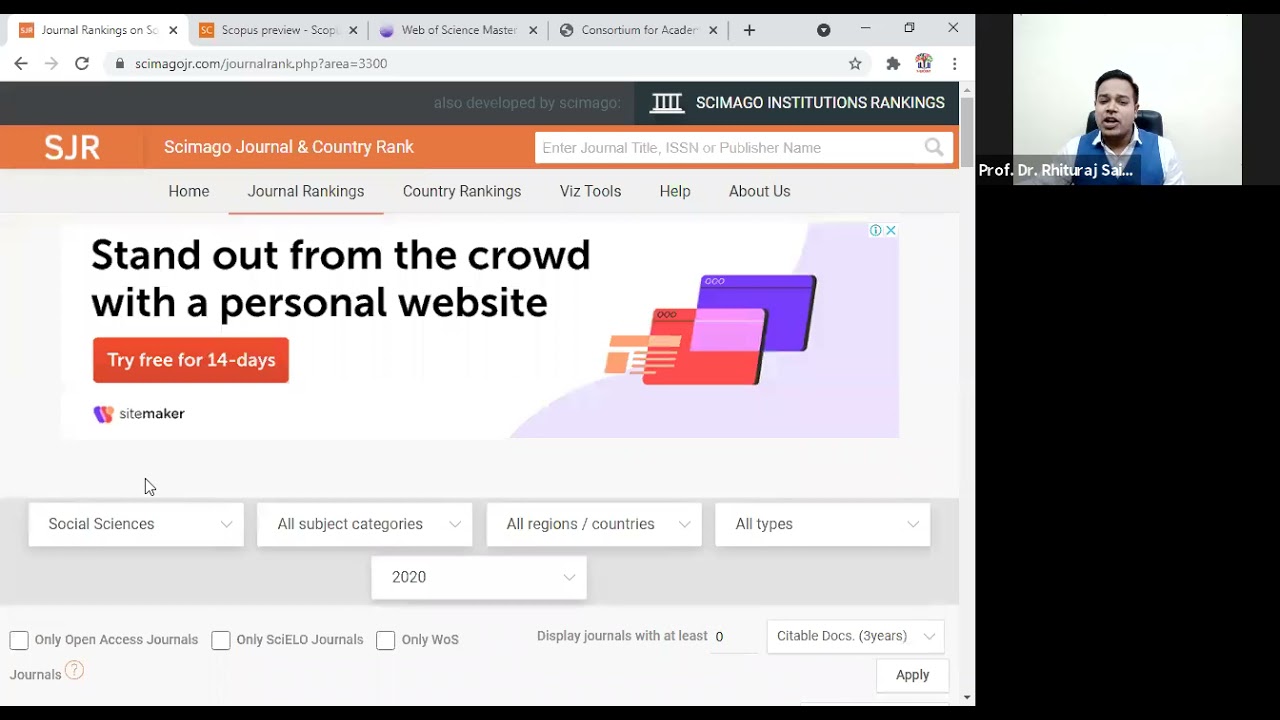Click the browser back arrow
This screenshot has height=720, width=1280.
click(21, 63)
